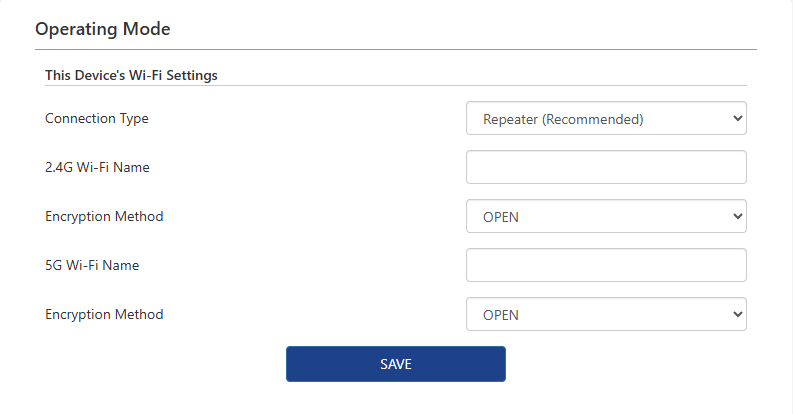Click This Device's Wi-Fi Settings section title
793x414 pixels.
click(131, 75)
